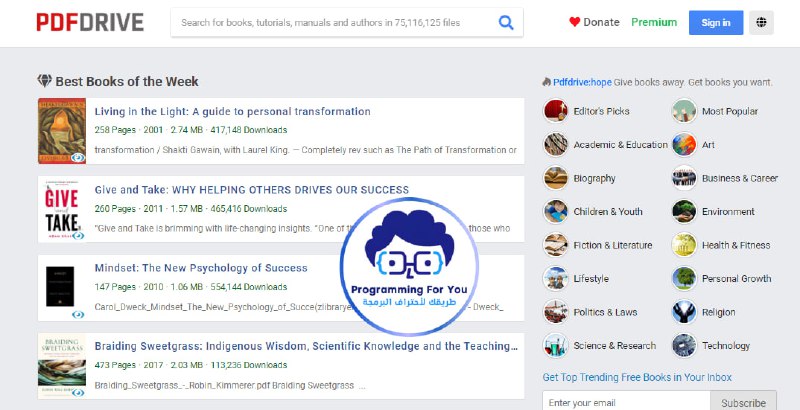Screen dimensions: 800x410
Task: Select the Health & Fitness label
Action: [x=736, y=245]
